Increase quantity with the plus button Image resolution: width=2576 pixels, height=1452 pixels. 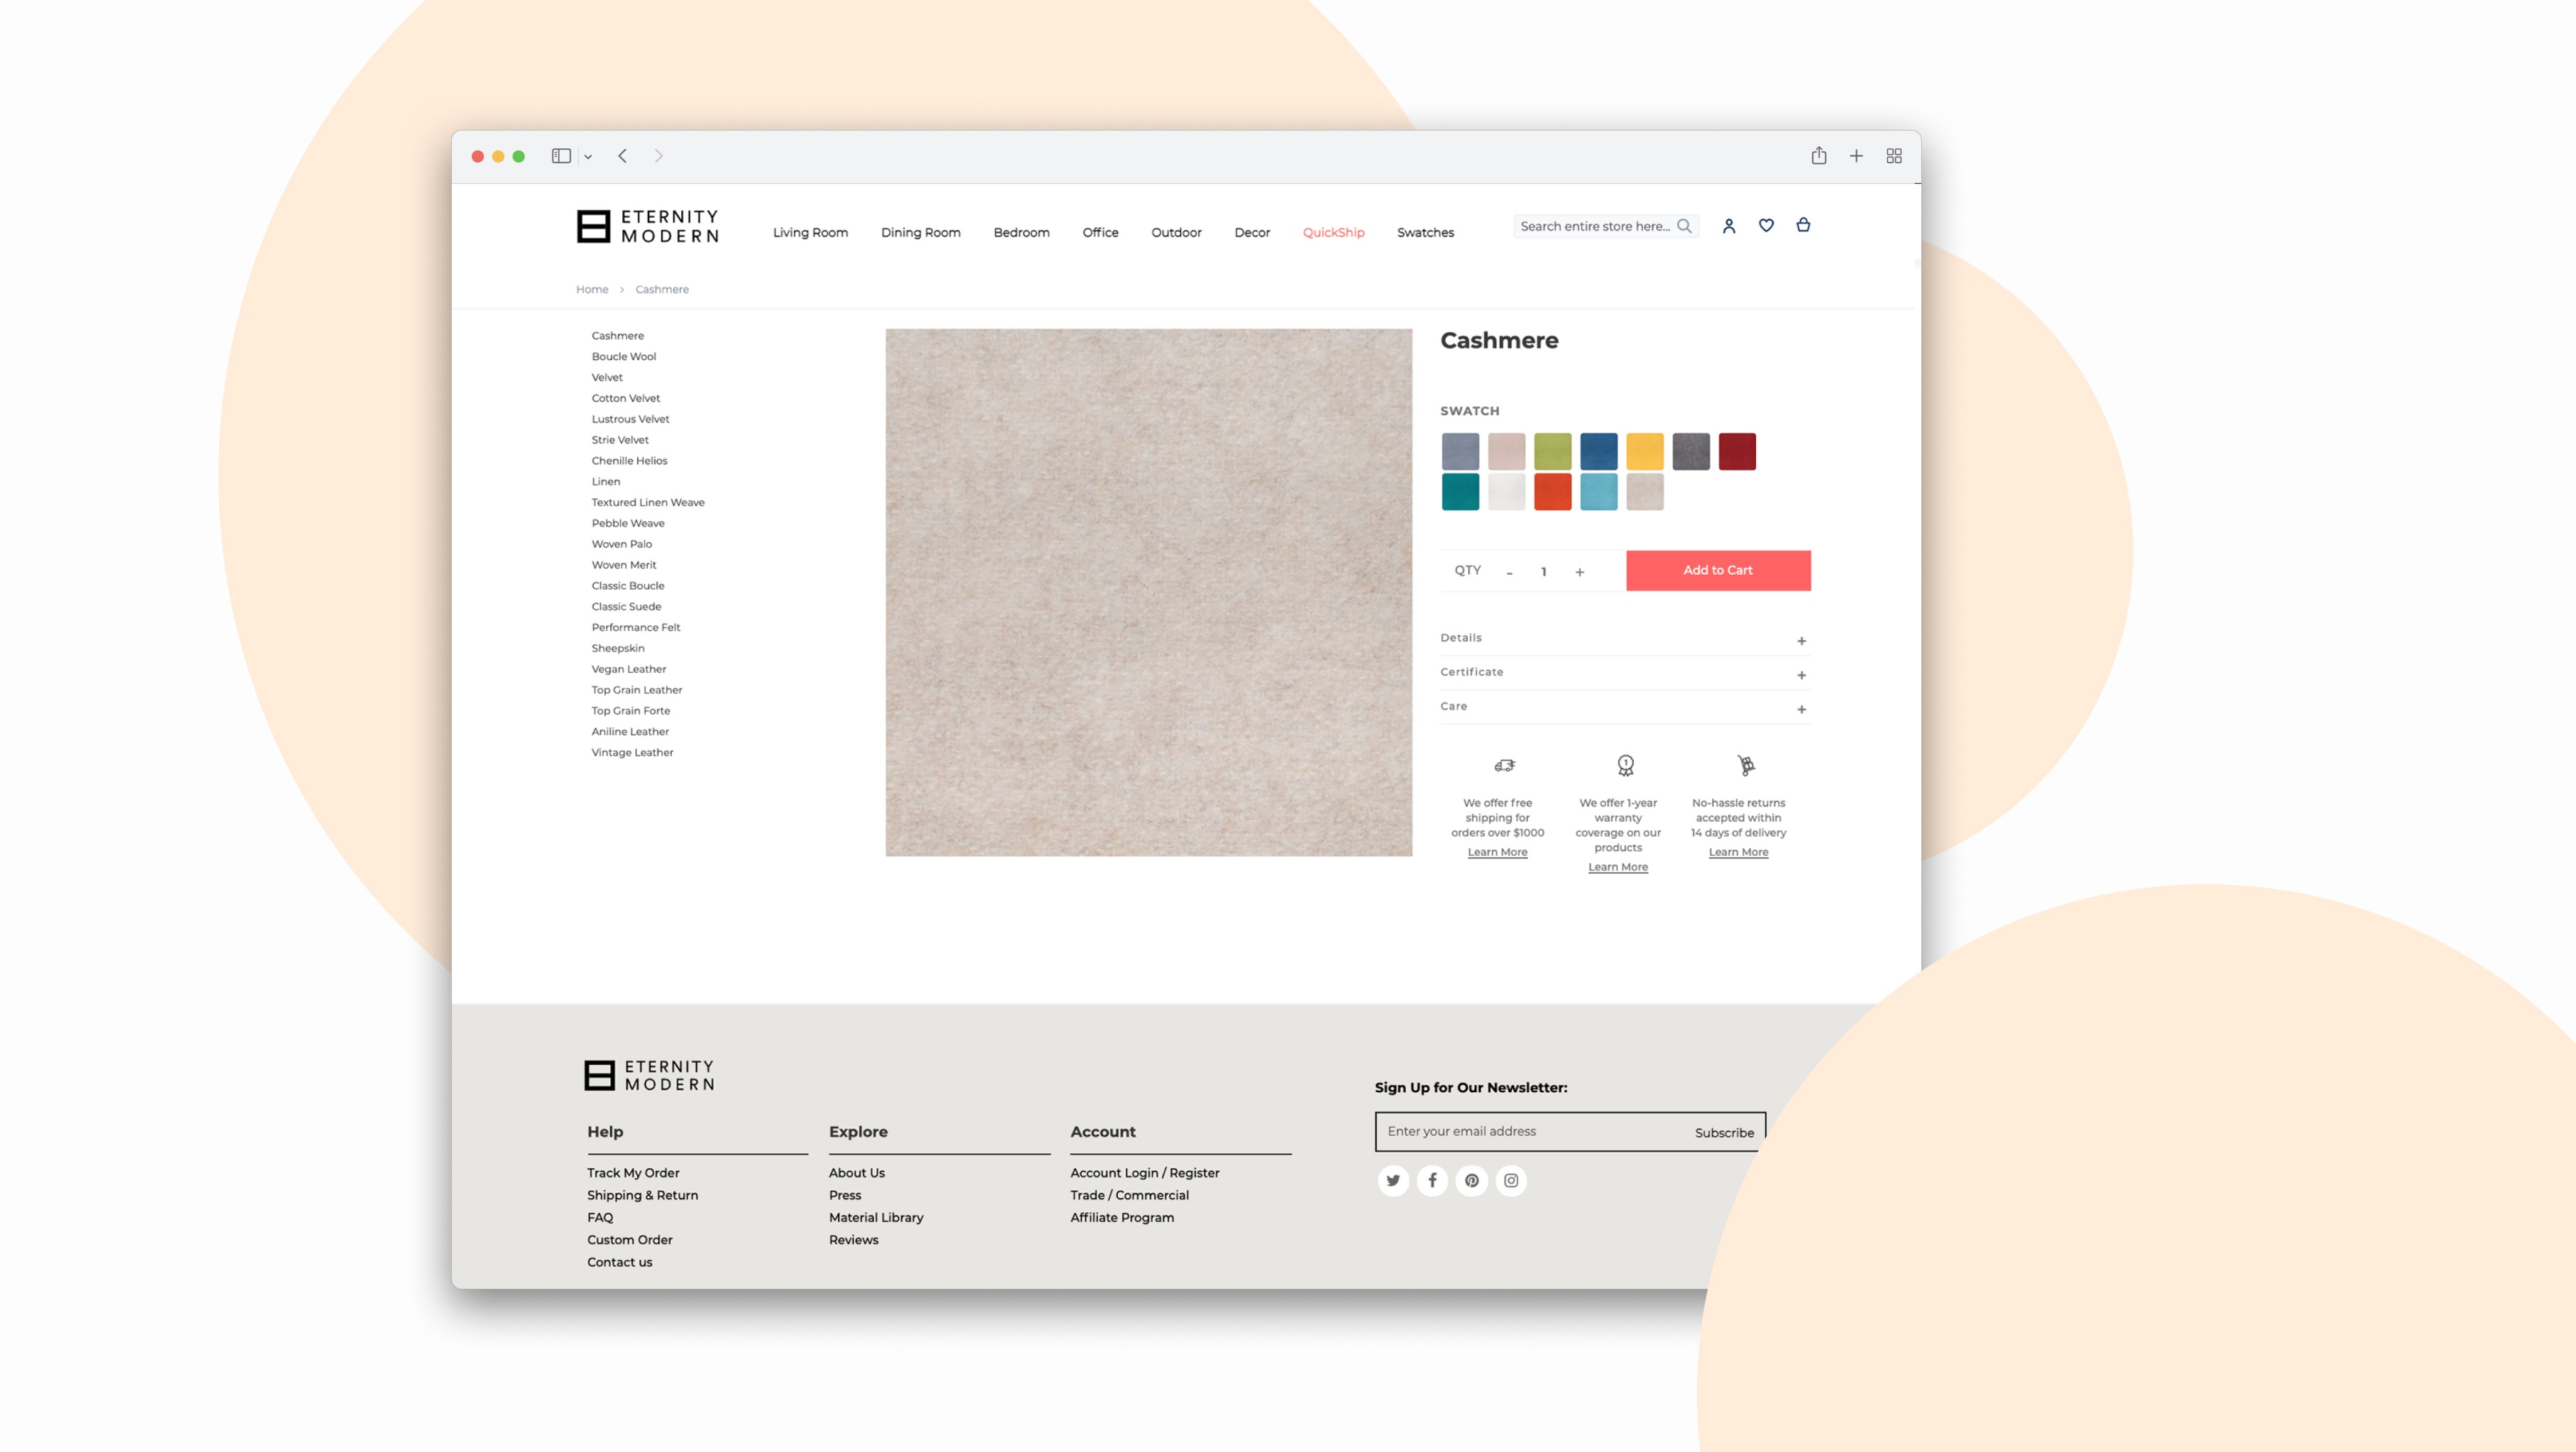pyautogui.click(x=1580, y=573)
